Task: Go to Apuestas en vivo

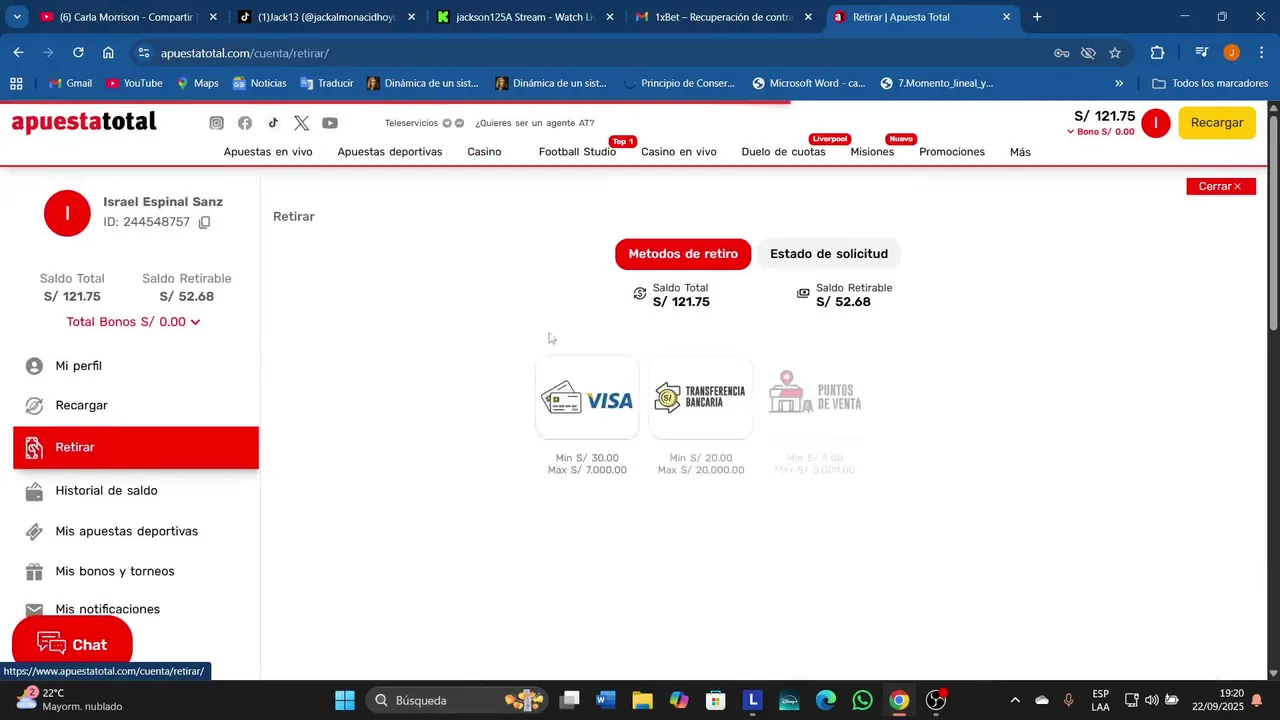Action: point(268,152)
